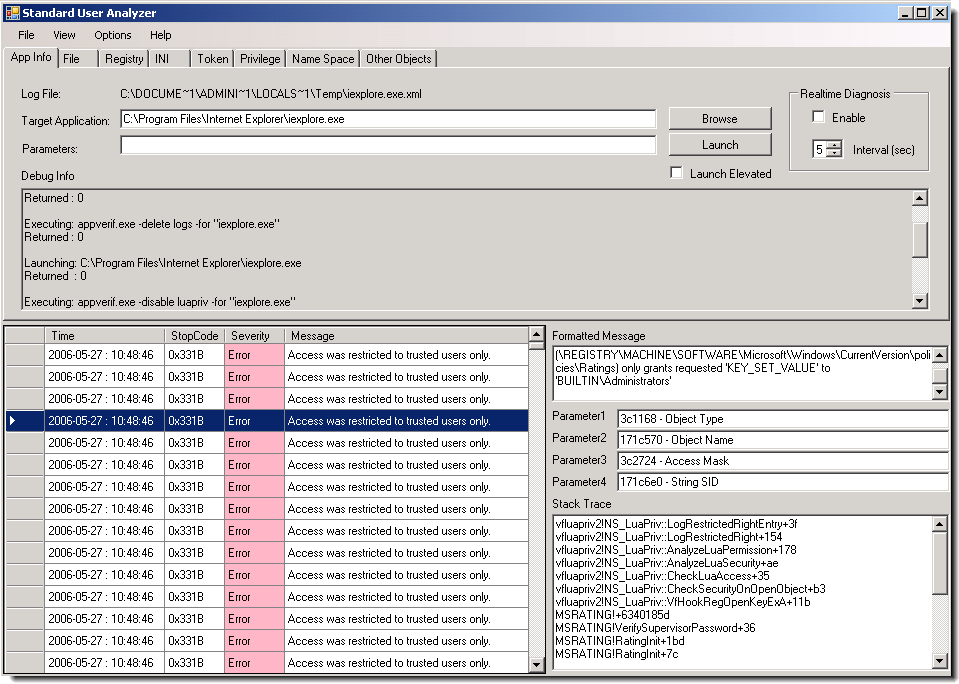Click the Browse button
Viewport: 959px width, 684px height.
pos(719,117)
